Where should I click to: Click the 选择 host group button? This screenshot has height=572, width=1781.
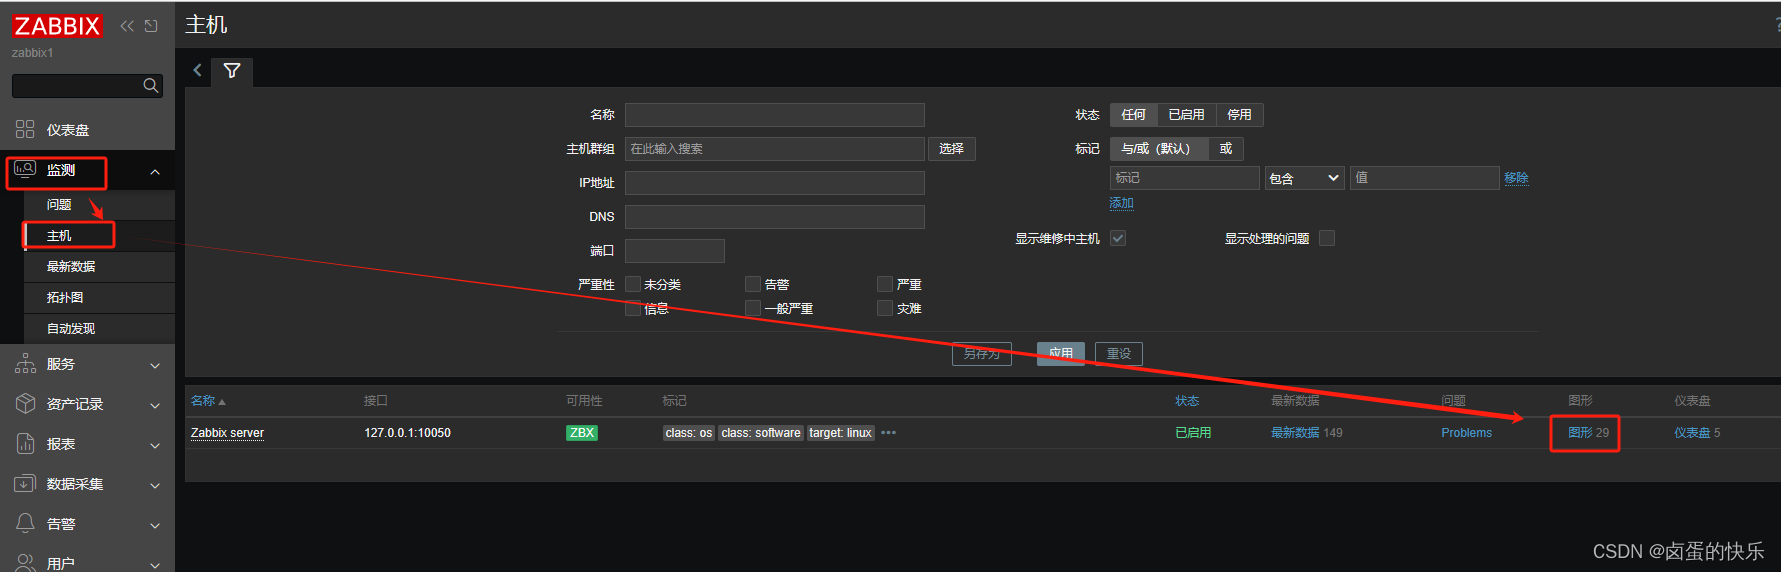coord(952,149)
